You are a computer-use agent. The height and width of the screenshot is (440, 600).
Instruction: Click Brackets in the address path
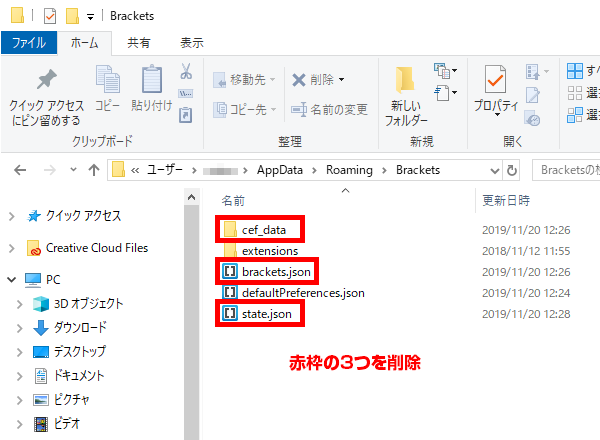point(418,170)
